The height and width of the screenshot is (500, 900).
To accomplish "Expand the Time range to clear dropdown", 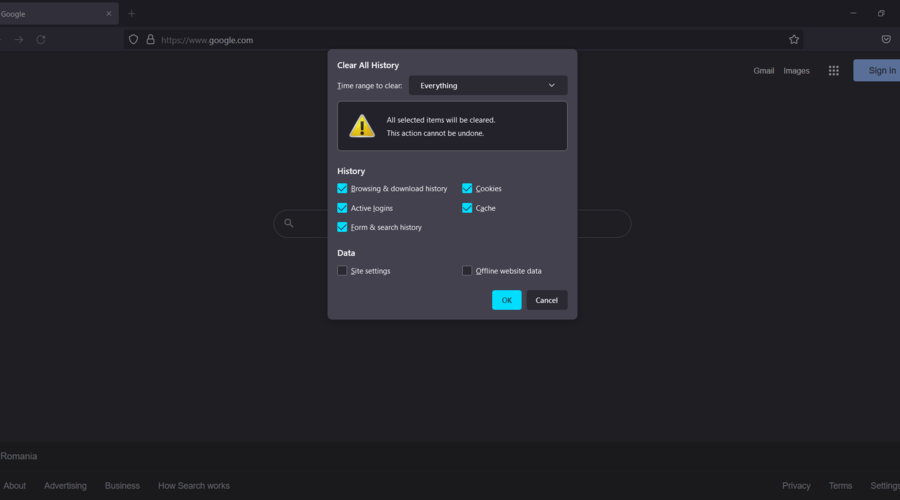I will pyautogui.click(x=488, y=86).
